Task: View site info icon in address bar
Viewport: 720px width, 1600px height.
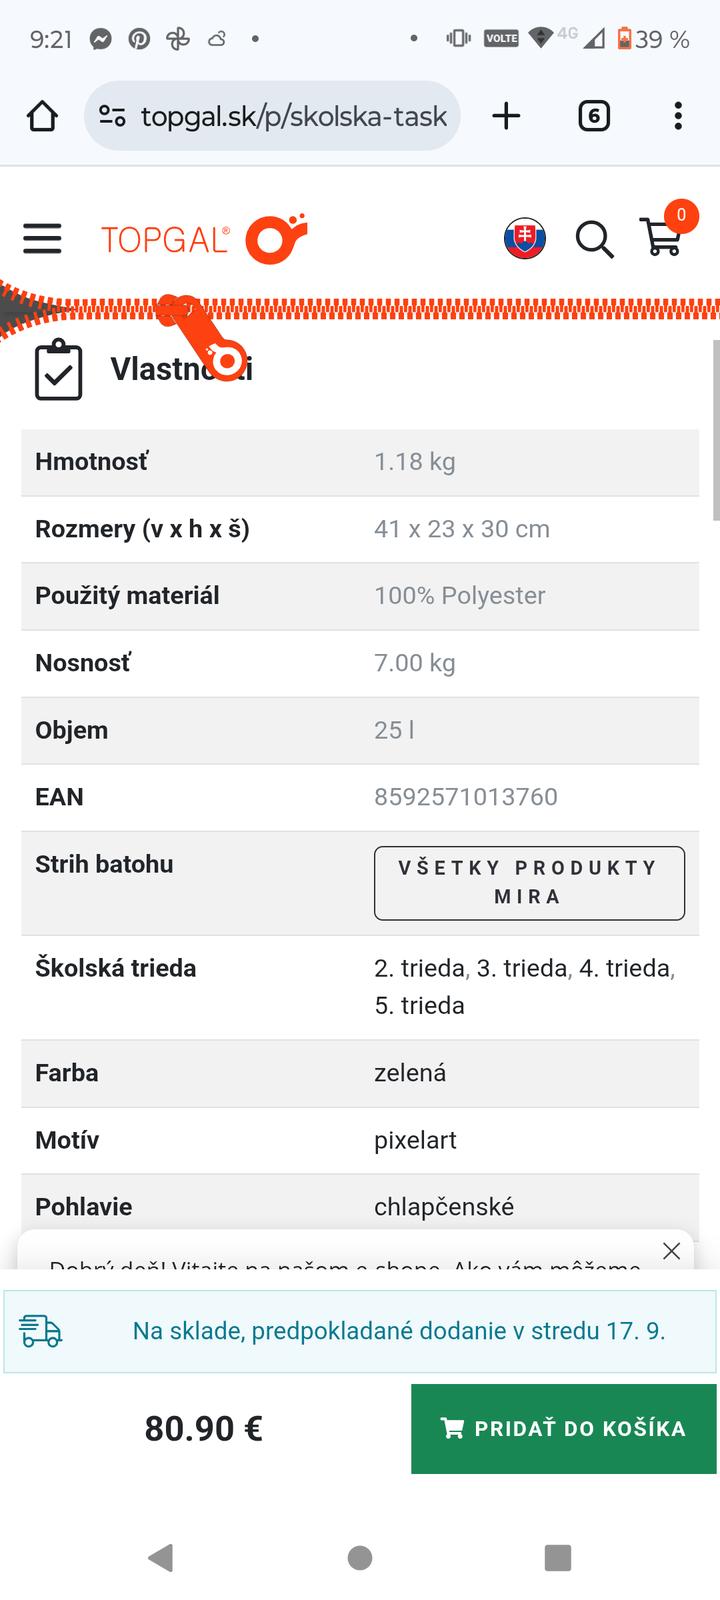Action: (x=112, y=117)
